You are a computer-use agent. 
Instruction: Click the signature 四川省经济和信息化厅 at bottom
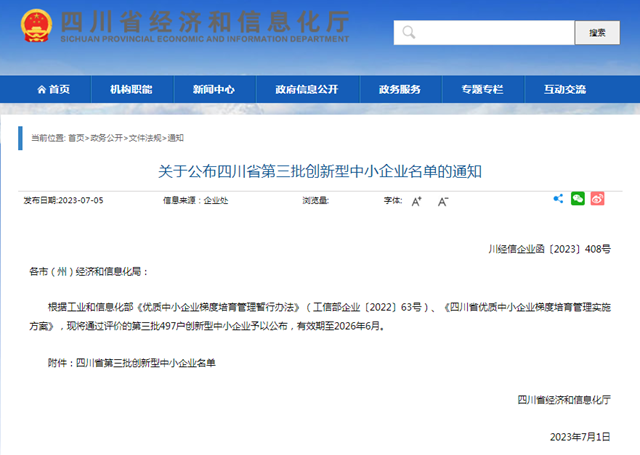(564, 400)
